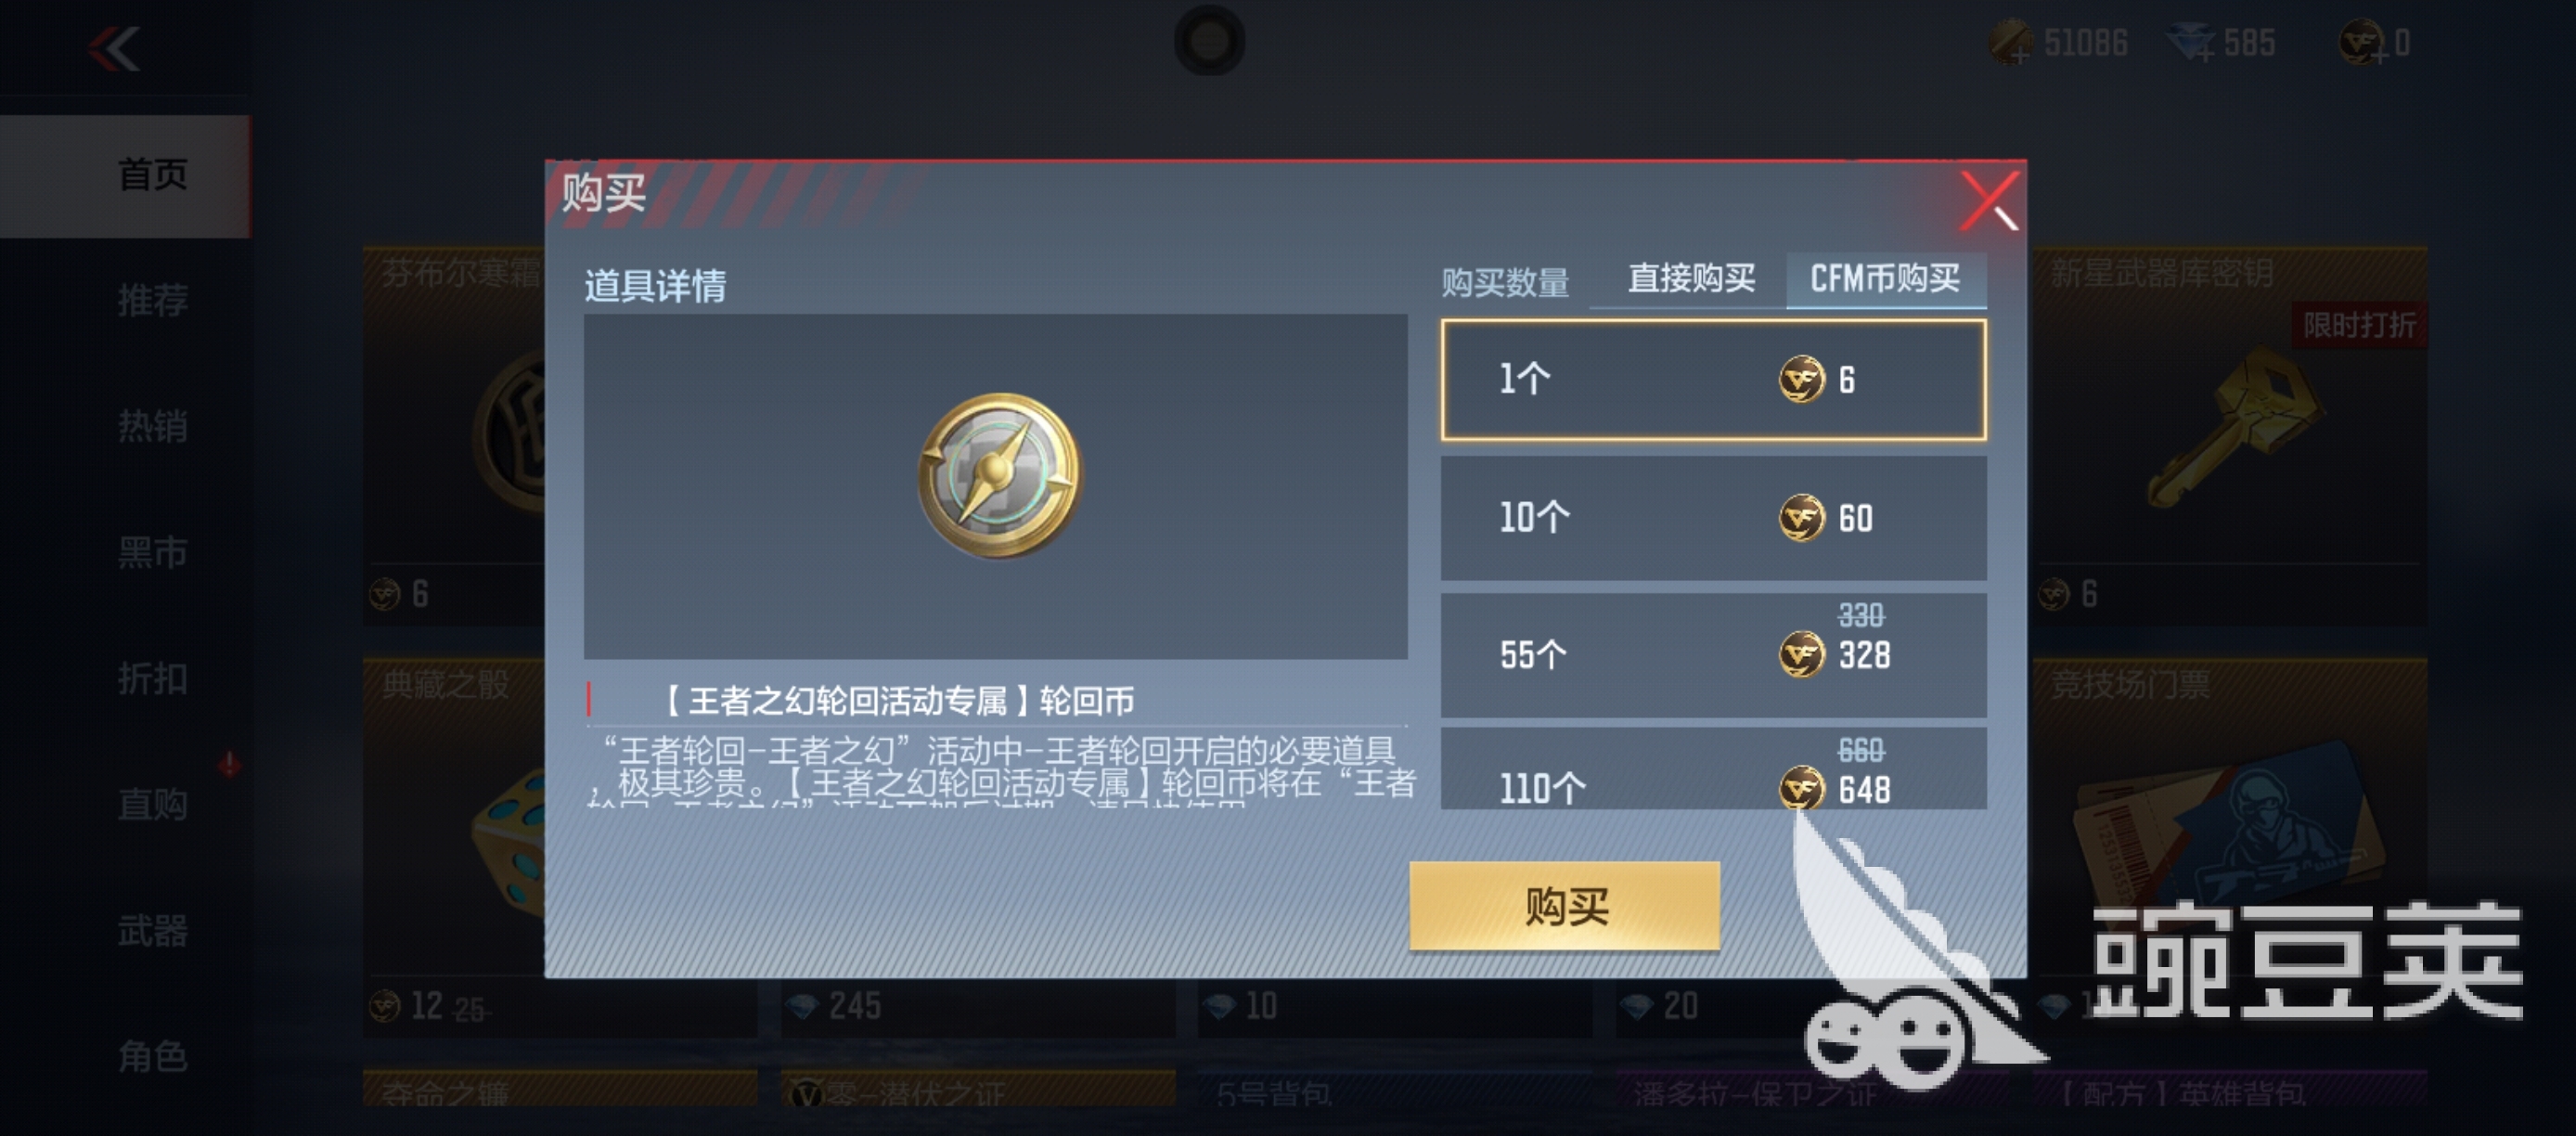Select the 1个 quantity option
The image size is (2576, 1136).
click(1713, 380)
